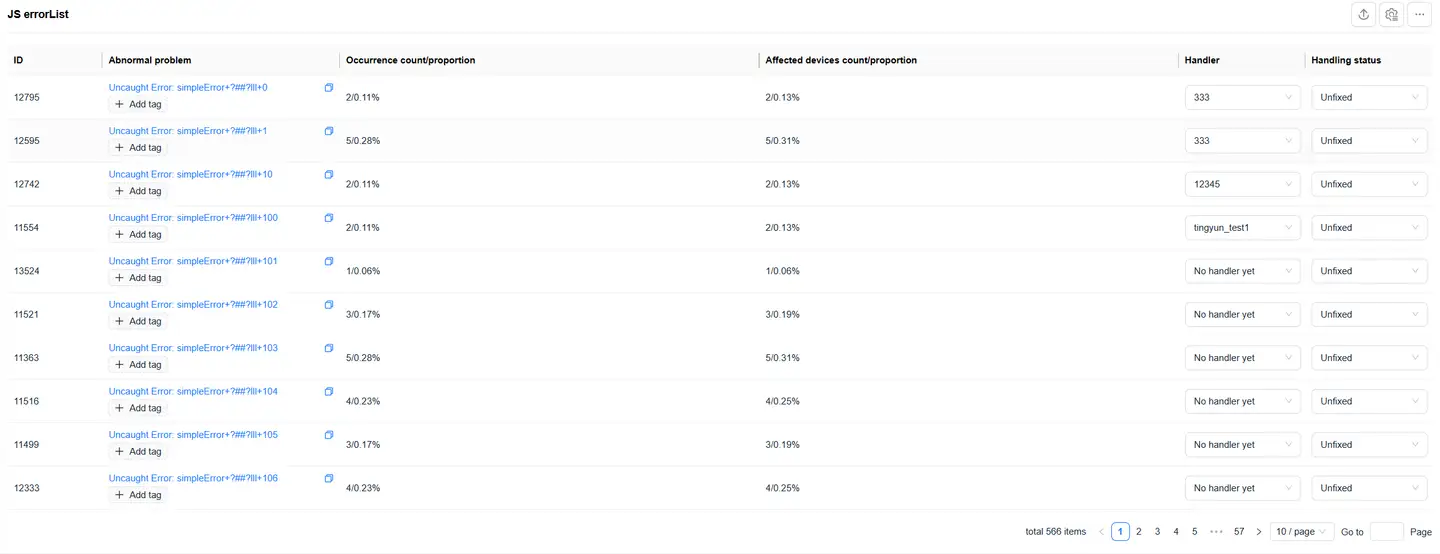
Task: Click copy icon beside simpleError+?##?lll+103
Action: coord(329,348)
